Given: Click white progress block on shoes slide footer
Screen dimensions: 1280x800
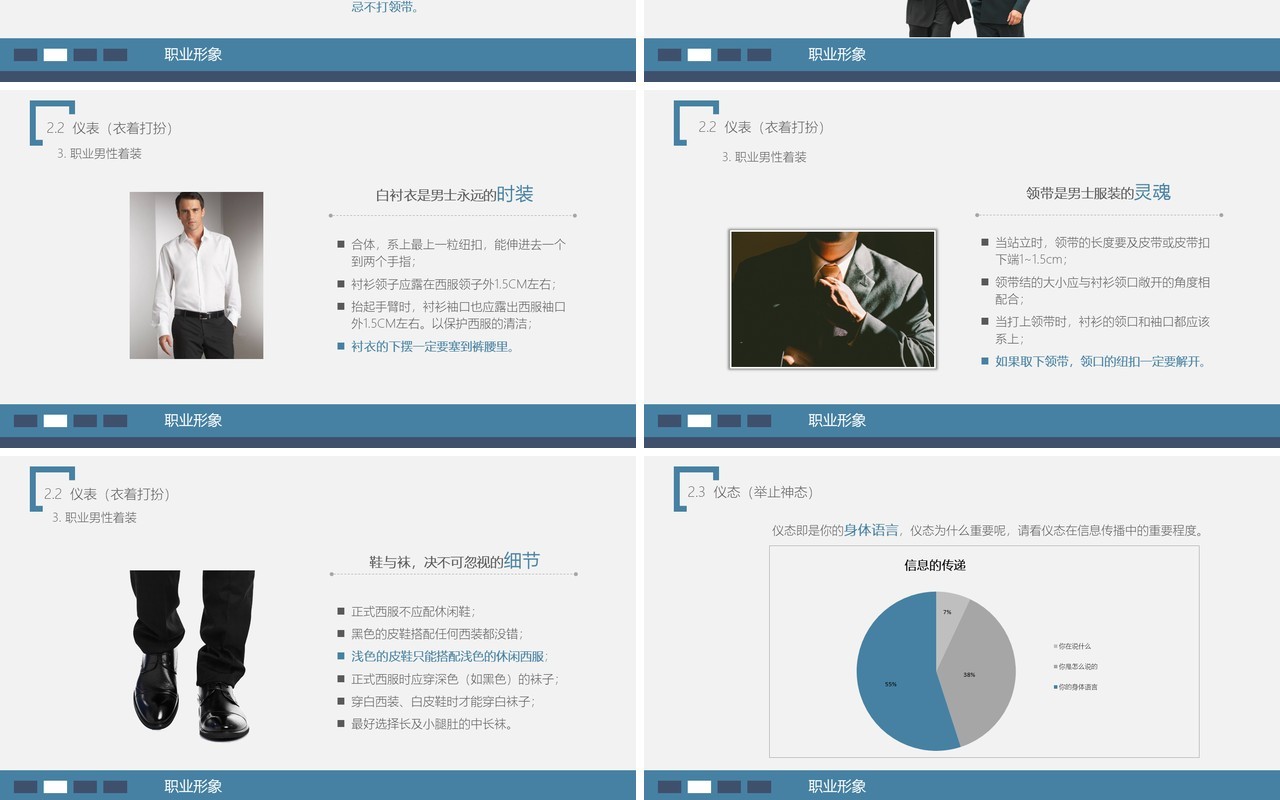Looking at the screenshot, I should [x=56, y=787].
